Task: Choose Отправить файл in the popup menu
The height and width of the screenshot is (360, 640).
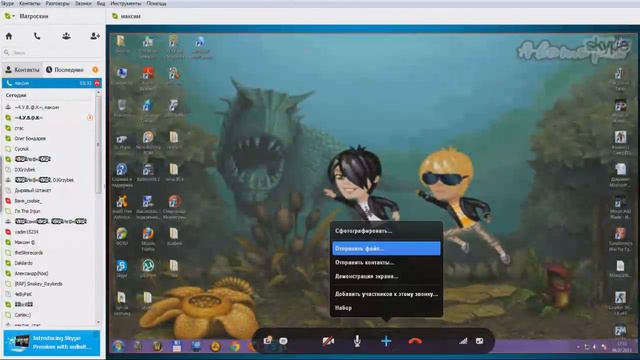Action: pyautogui.click(x=386, y=248)
